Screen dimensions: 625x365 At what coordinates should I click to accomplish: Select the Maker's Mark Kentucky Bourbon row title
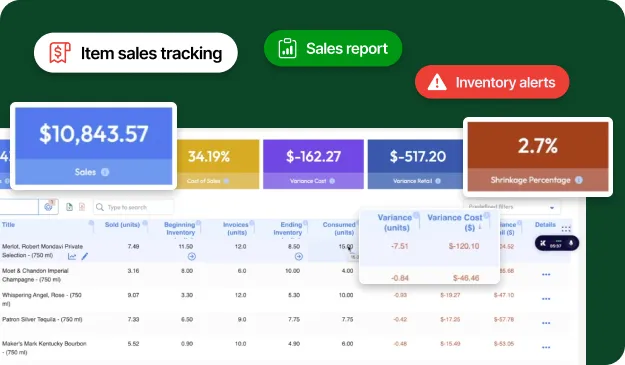tap(44, 348)
